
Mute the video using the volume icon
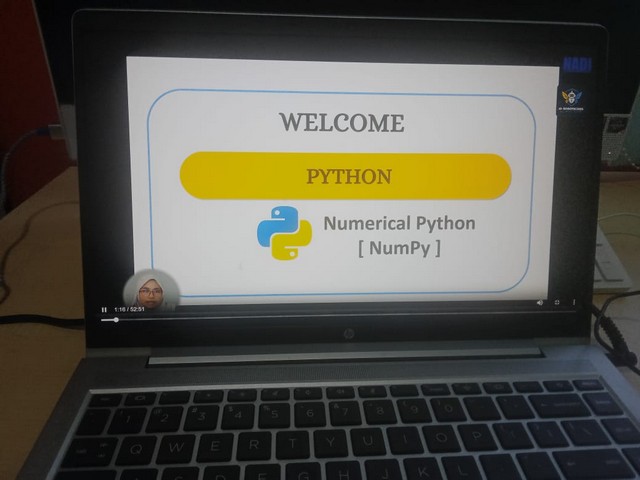(540, 302)
